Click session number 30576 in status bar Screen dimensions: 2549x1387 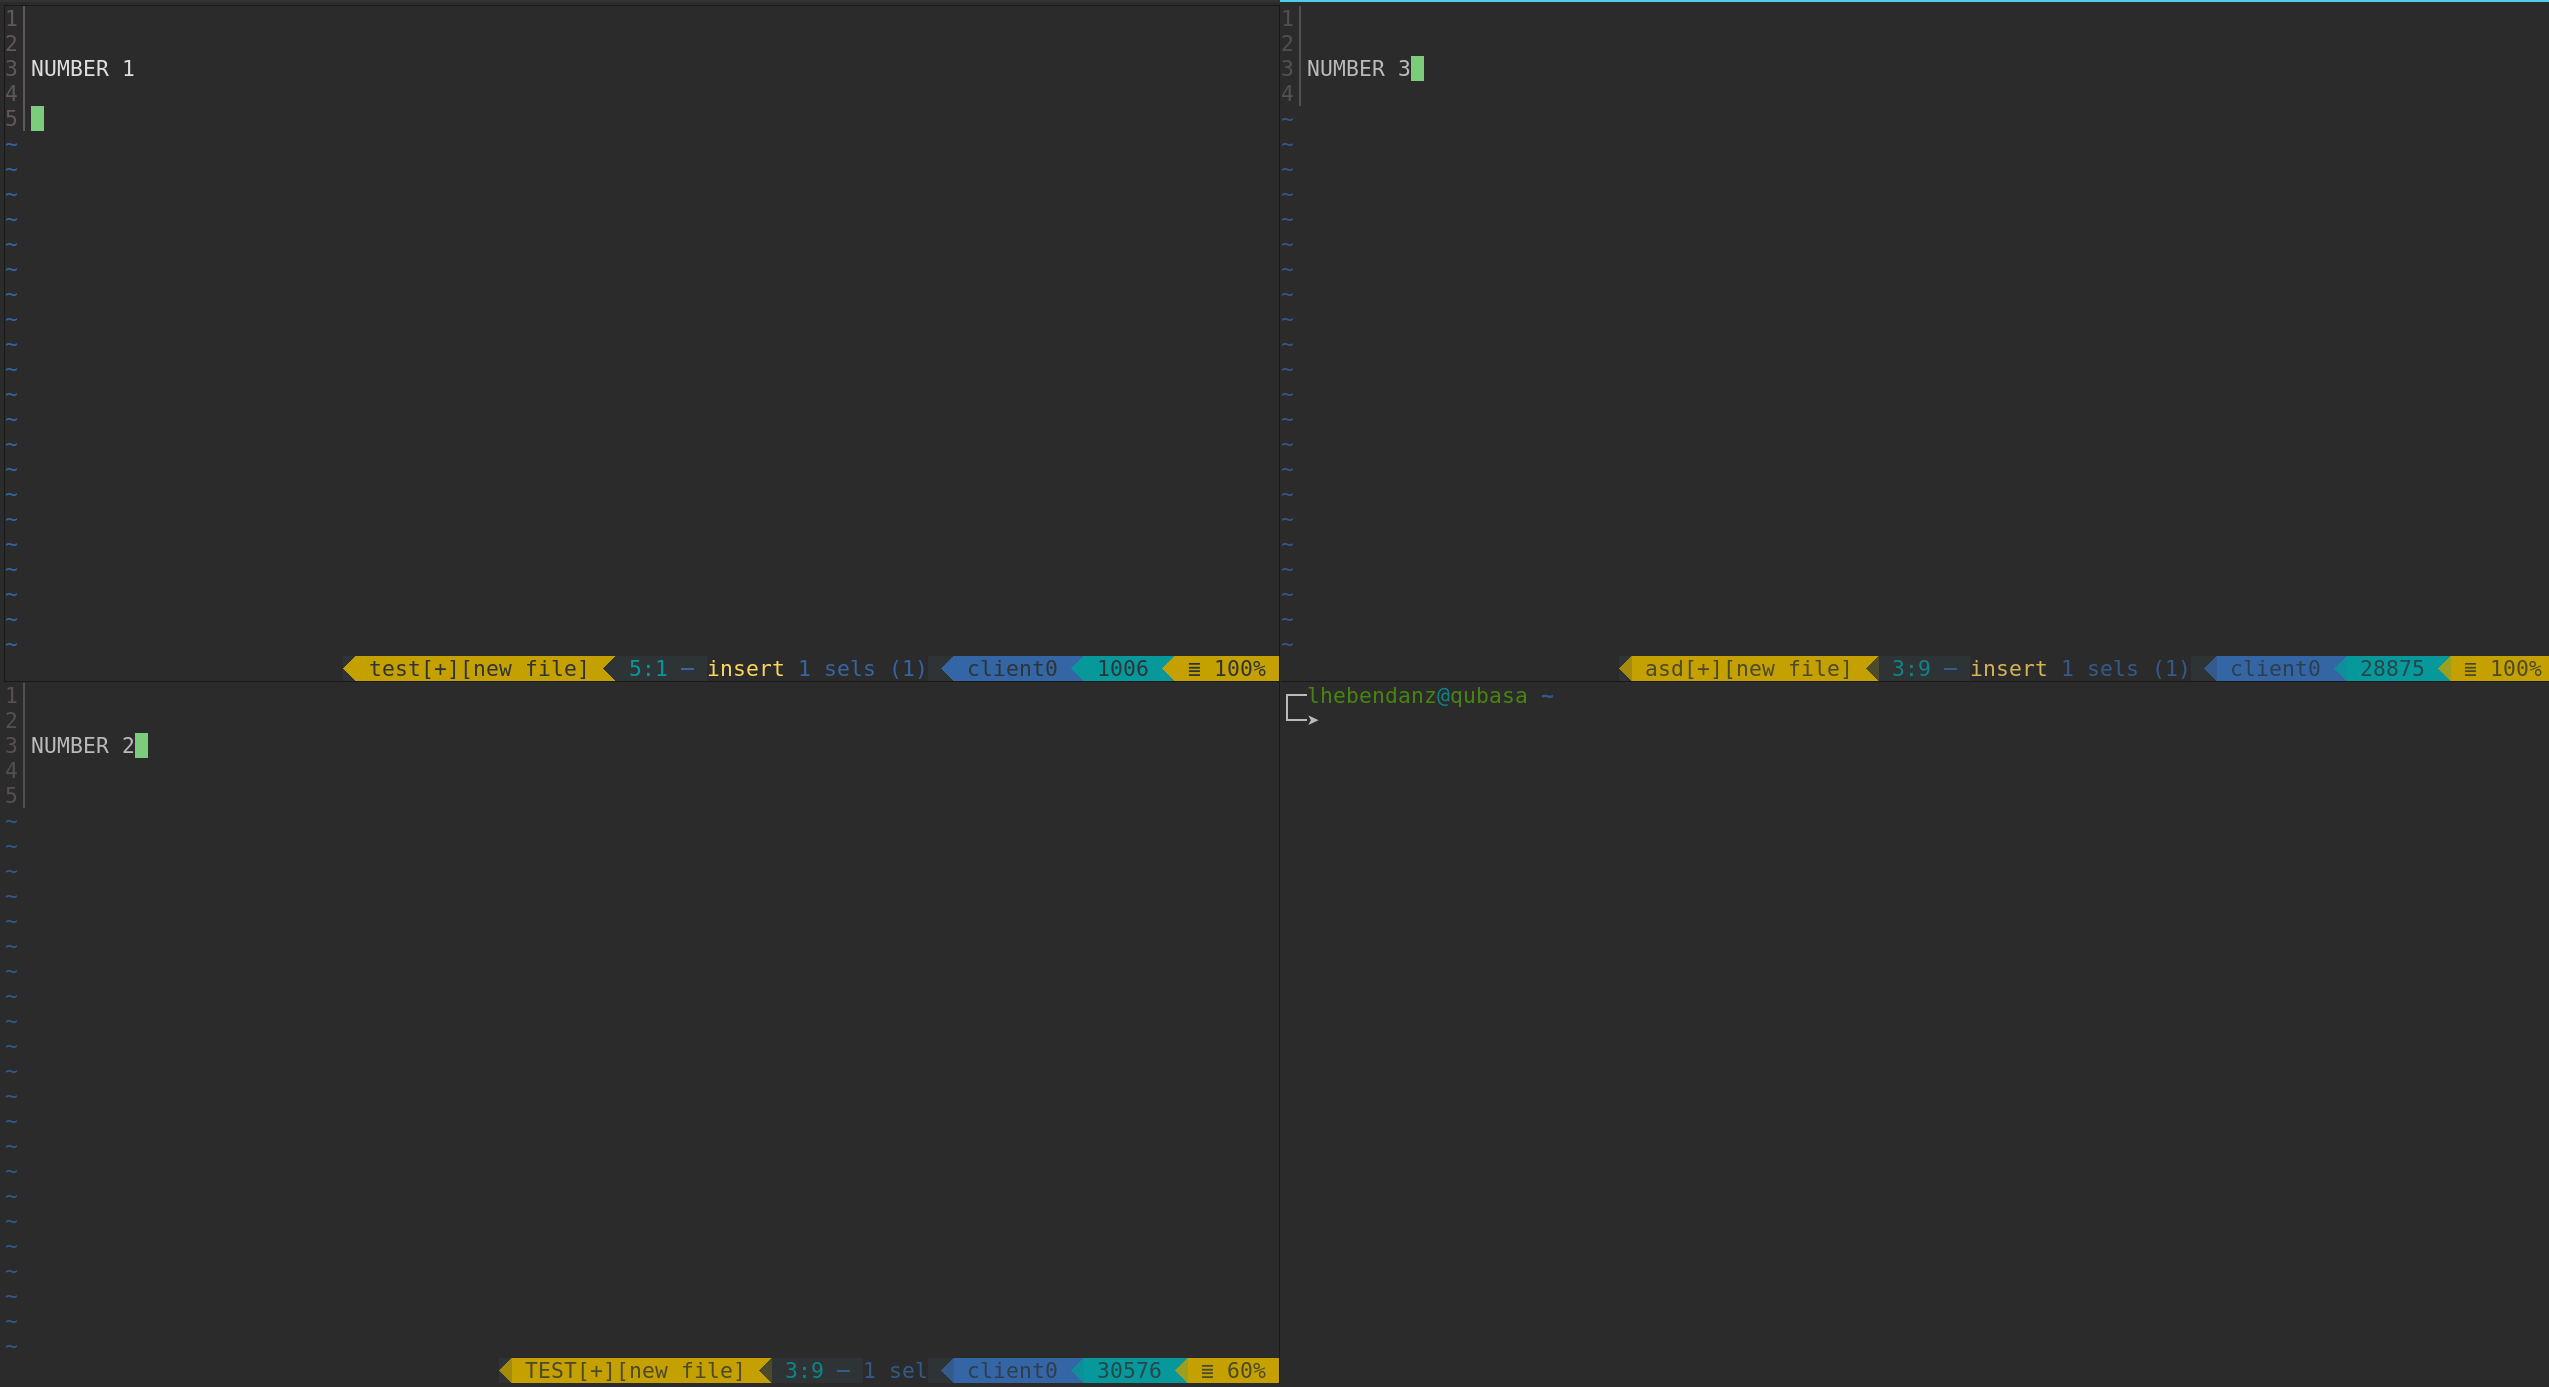coord(1129,1371)
